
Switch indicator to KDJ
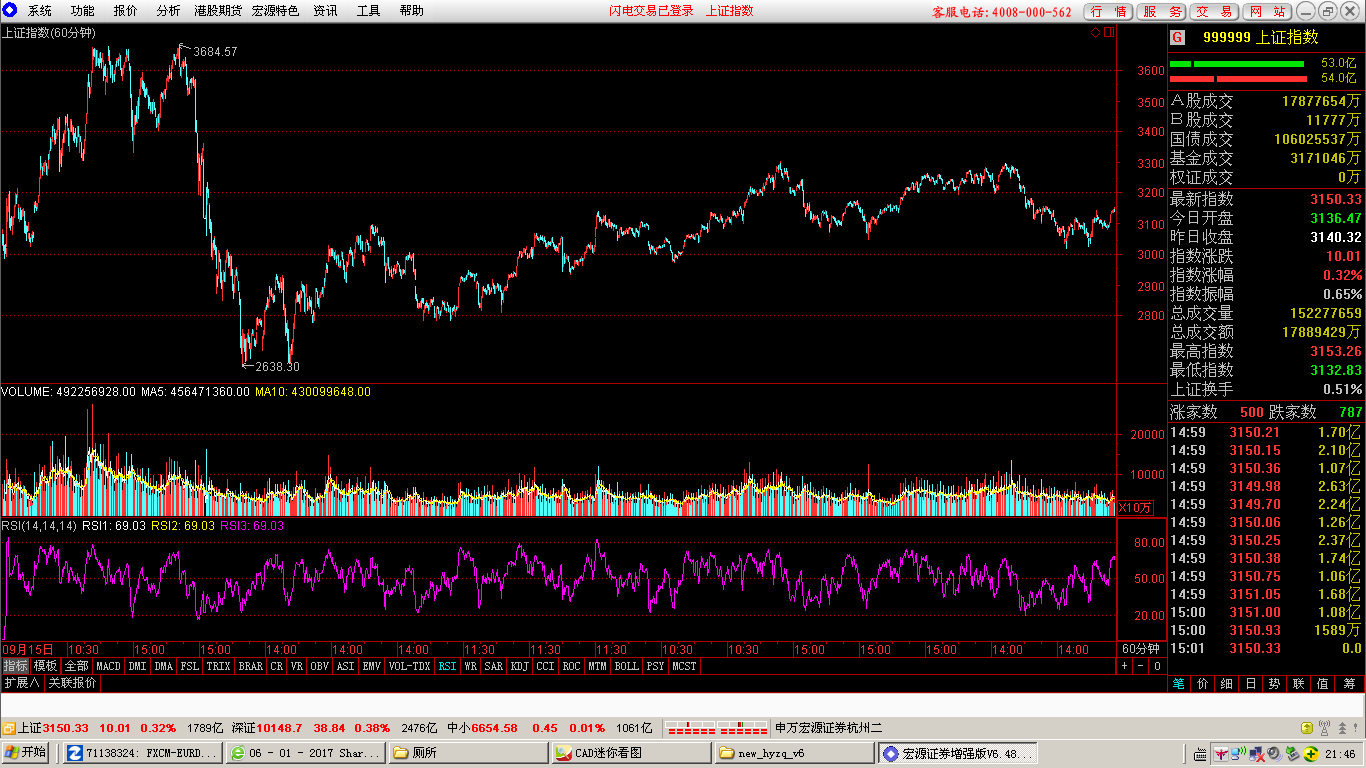pyautogui.click(x=519, y=666)
